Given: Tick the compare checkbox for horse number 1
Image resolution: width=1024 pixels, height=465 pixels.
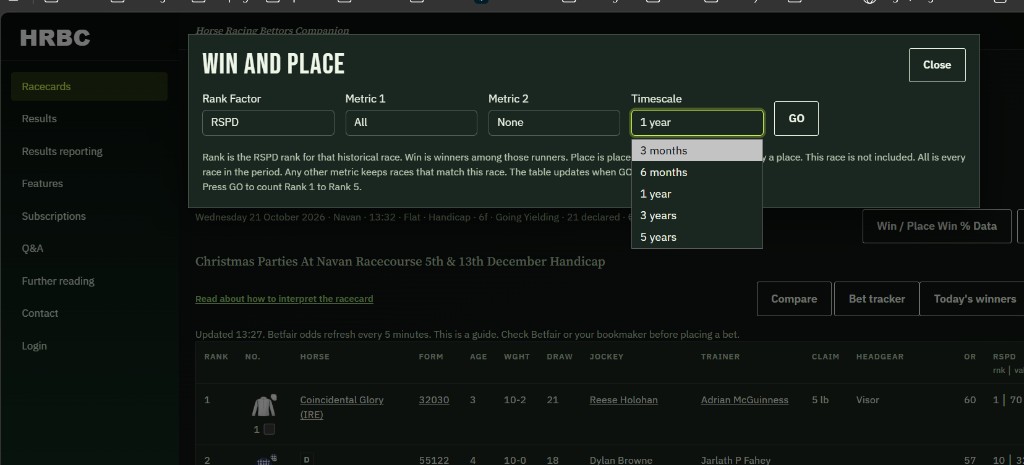Looking at the screenshot, I should coord(269,429).
